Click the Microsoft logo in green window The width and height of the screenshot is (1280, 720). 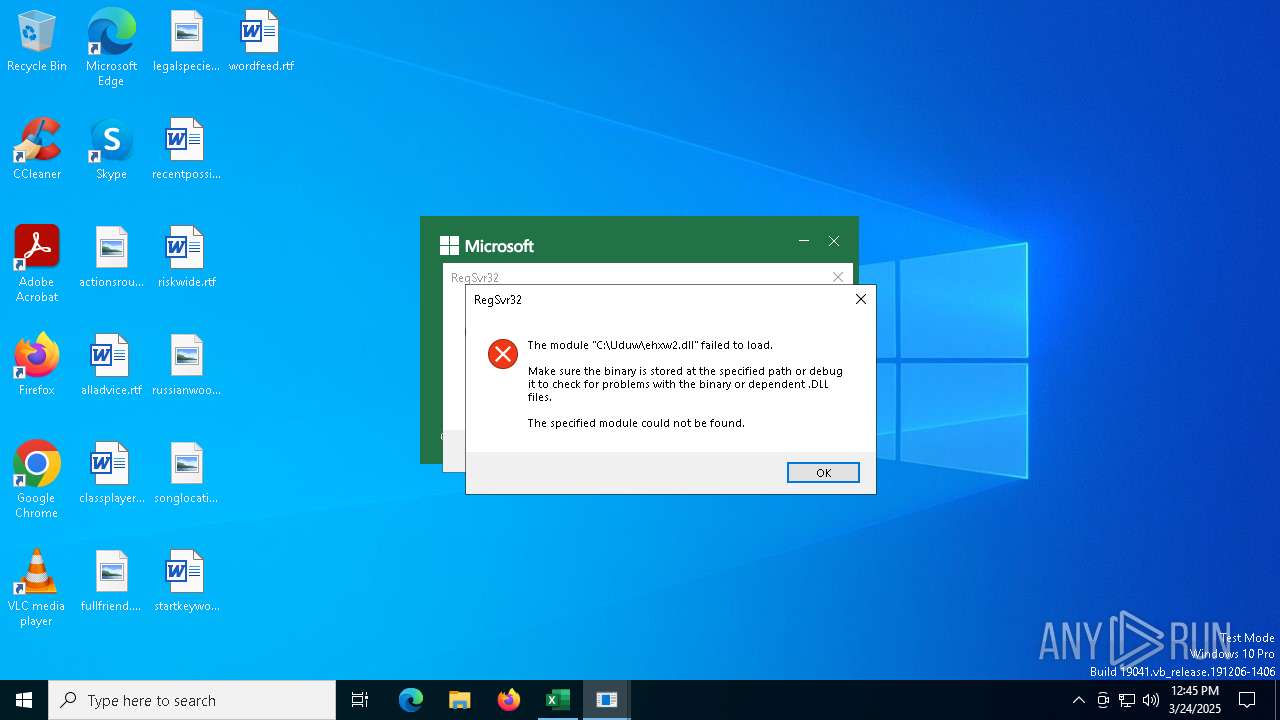click(487, 246)
